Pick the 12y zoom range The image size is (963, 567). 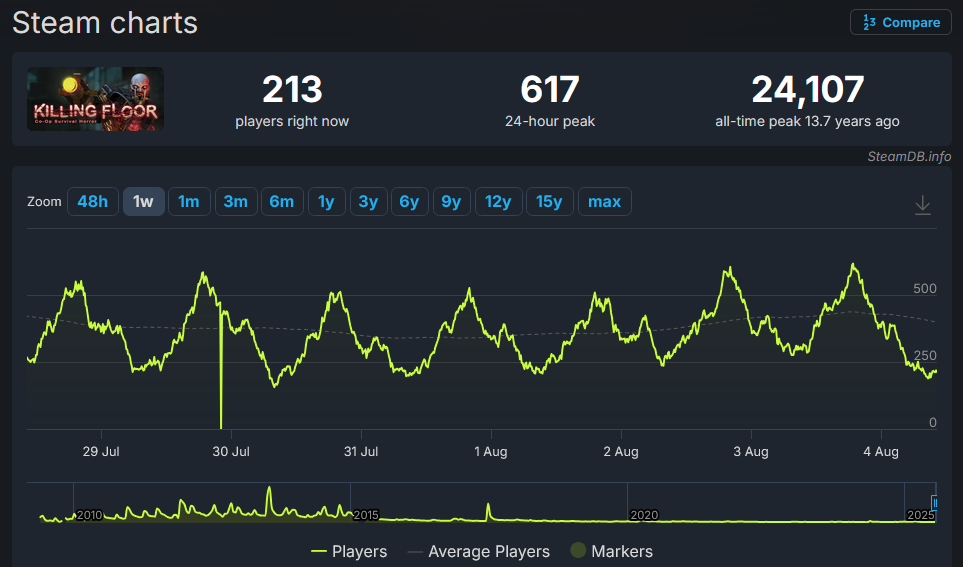pyautogui.click(x=499, y=201)
